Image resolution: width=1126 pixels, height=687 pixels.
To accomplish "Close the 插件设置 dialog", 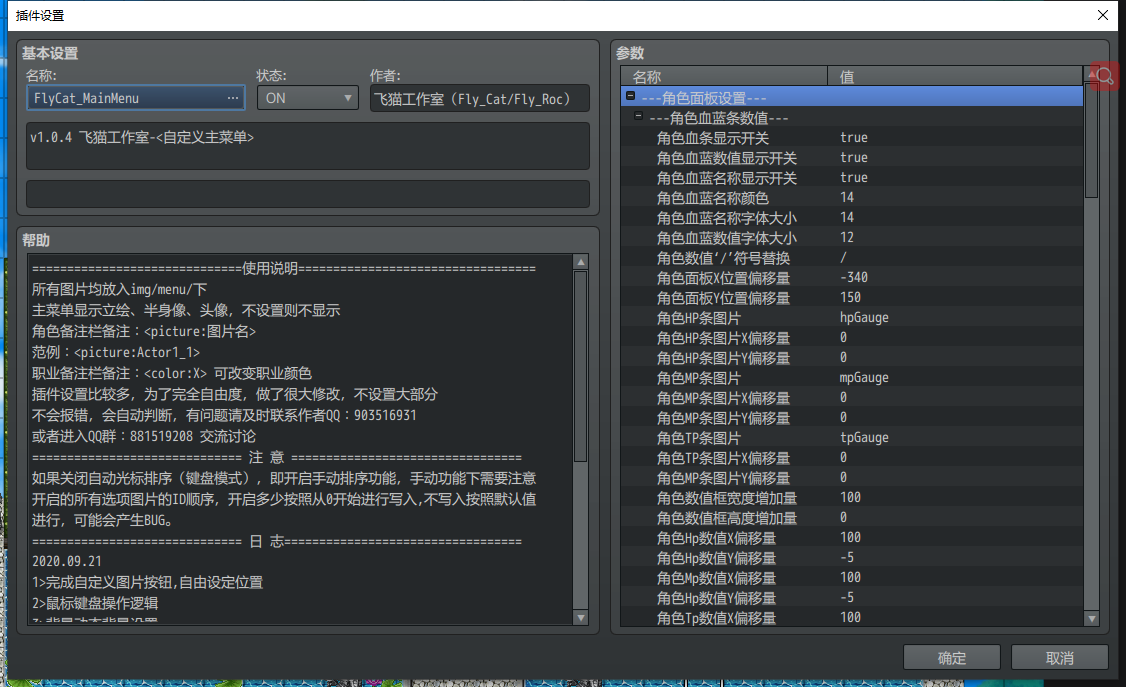I will pos(1103,15).
